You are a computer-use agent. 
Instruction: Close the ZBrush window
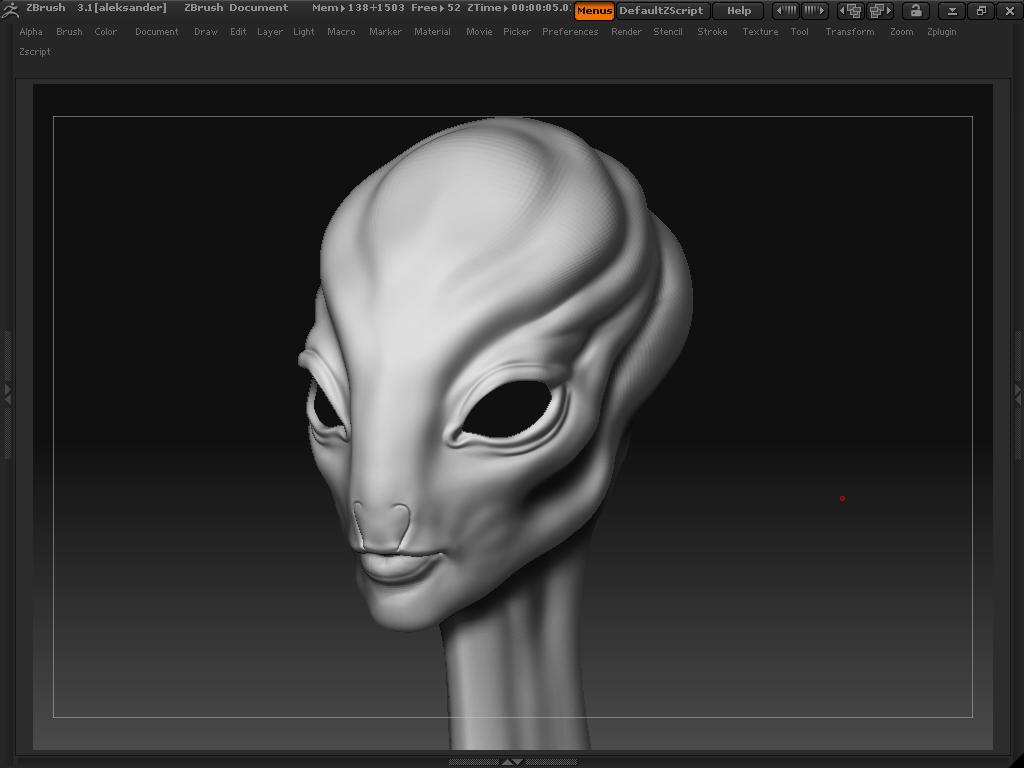click(1009, 10)
